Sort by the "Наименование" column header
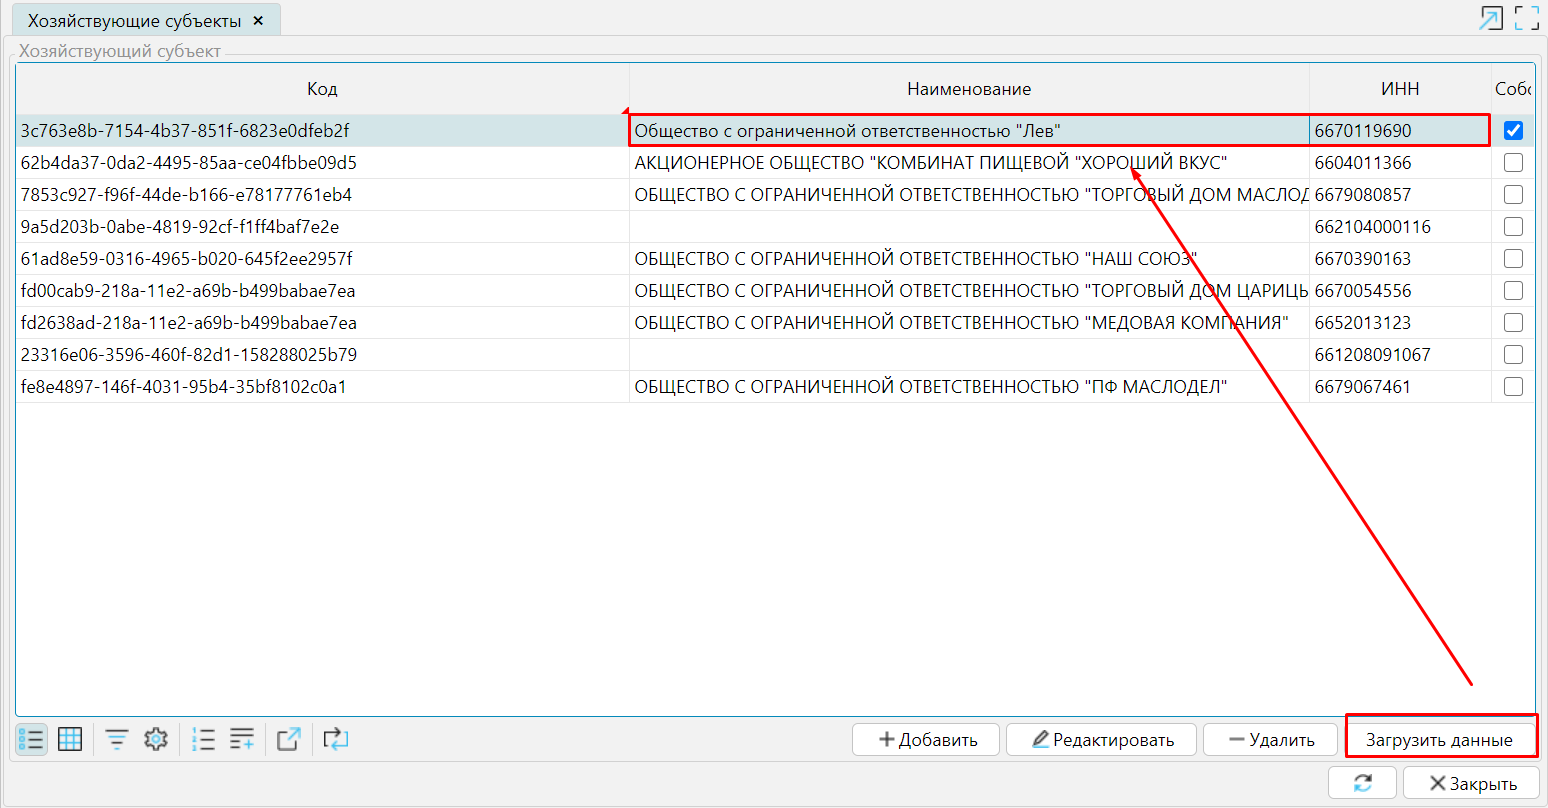This screenshot has height=808, width=1548. point(968,89)
